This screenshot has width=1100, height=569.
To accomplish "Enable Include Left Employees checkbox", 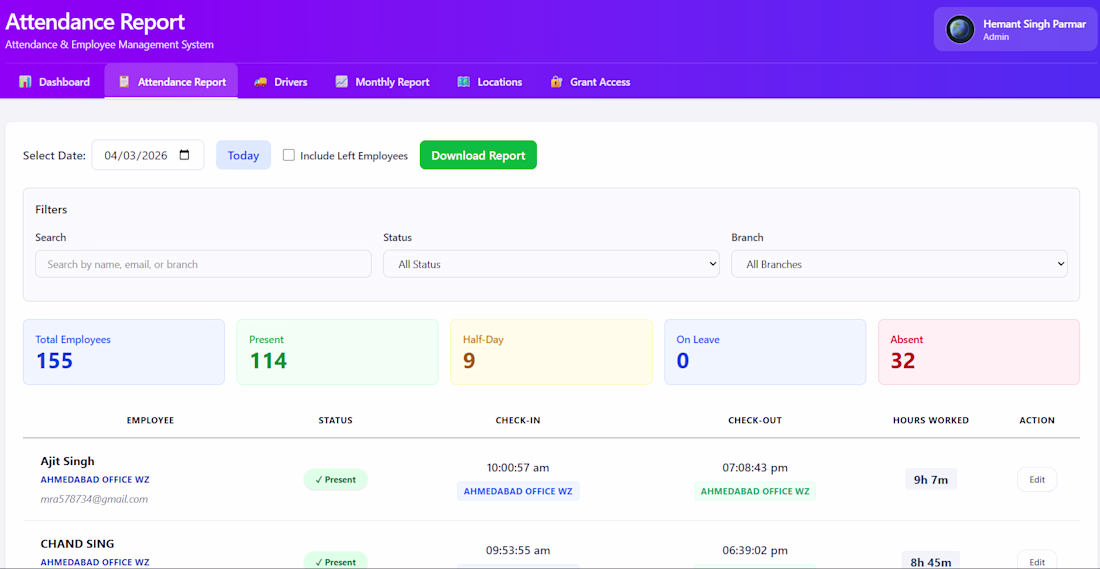I will (288, 155).
